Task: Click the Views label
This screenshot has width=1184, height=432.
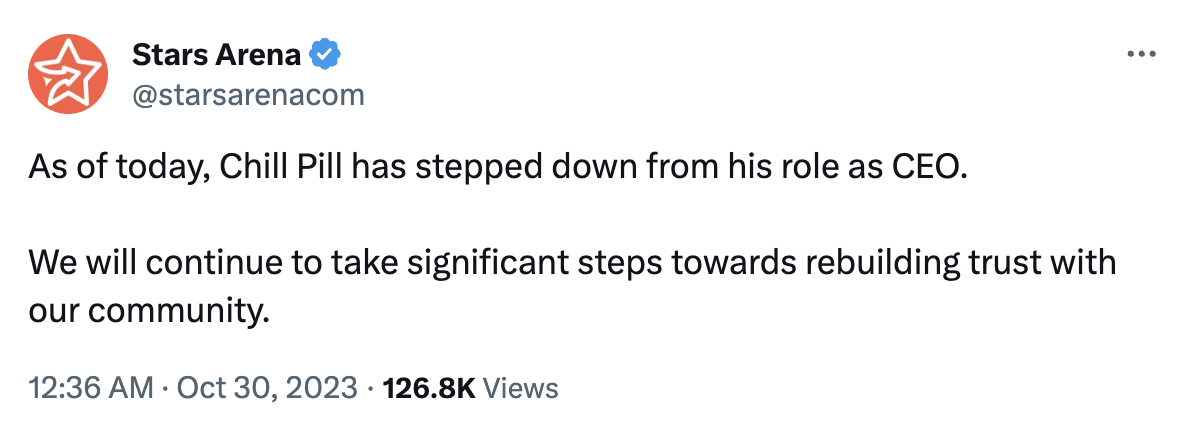Action: (x=521, y=387)
